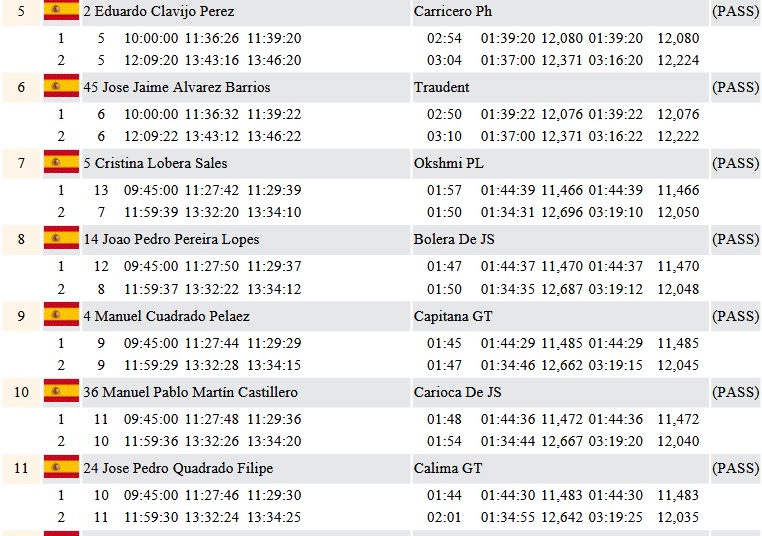The image size is (762, 536).
Task: Select rank number 6 cell
Action: [x=21, y=87]
